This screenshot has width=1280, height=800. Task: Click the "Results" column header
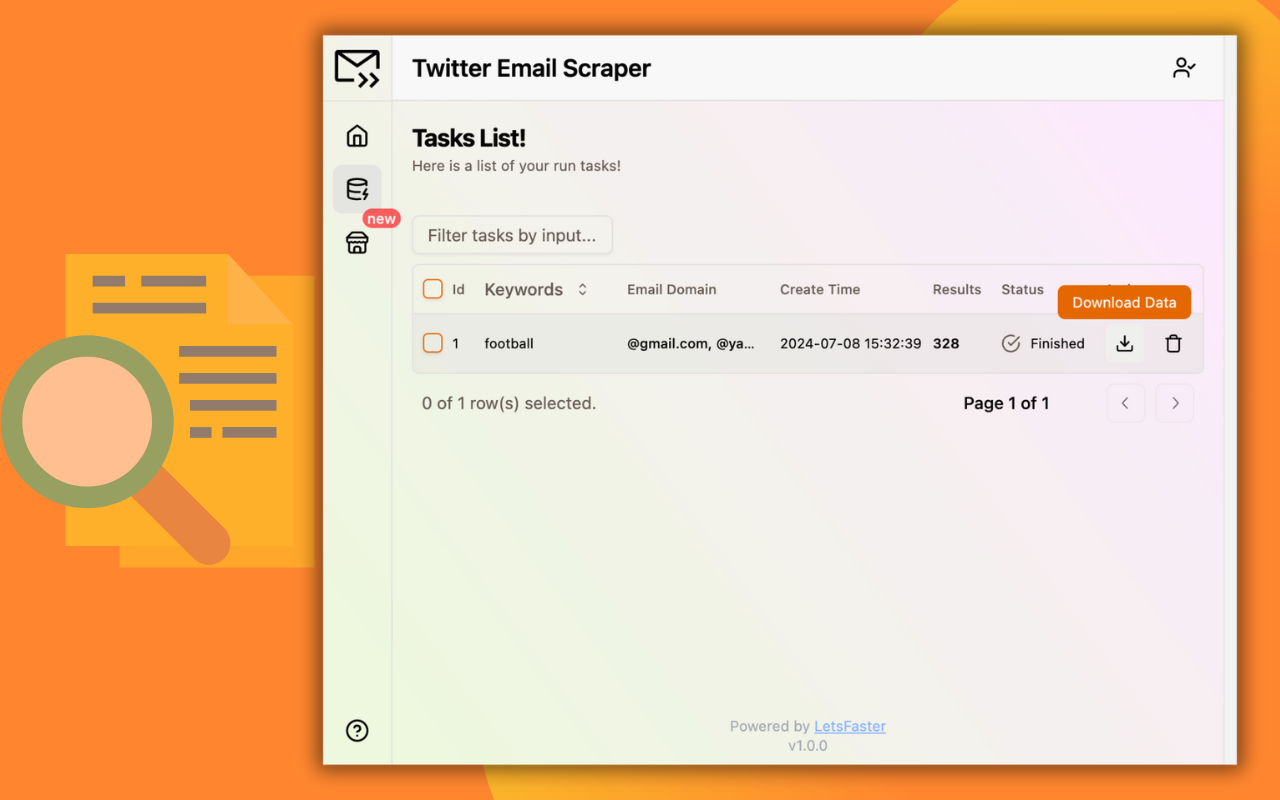tap(957, 289)
